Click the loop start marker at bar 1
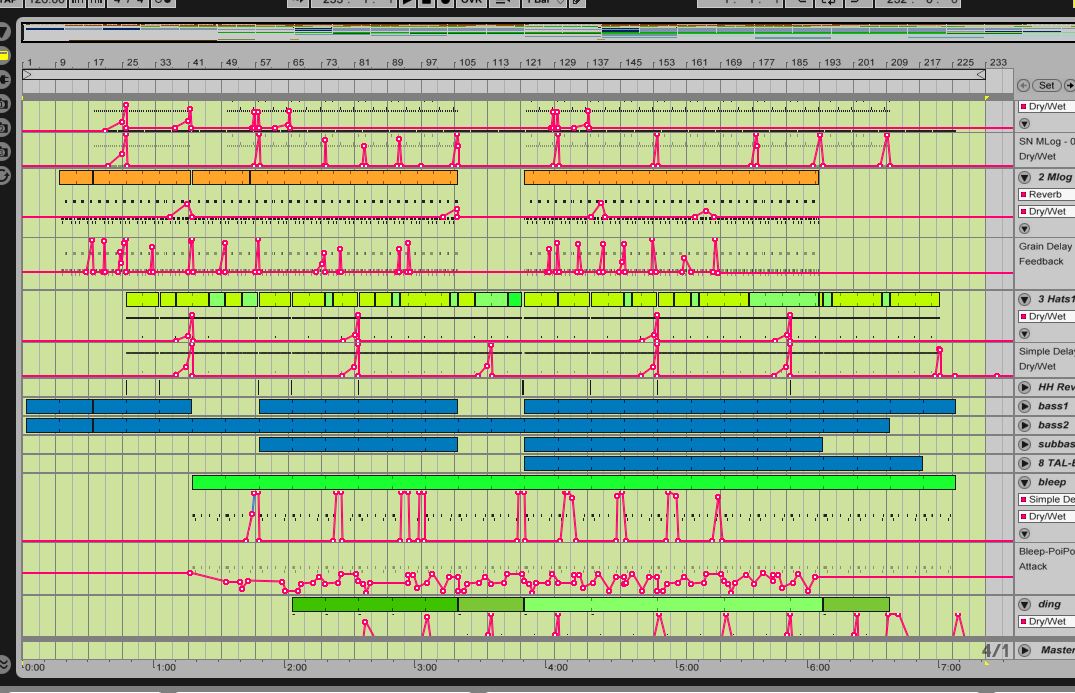1075x693 pixels. tap(27, 74)
